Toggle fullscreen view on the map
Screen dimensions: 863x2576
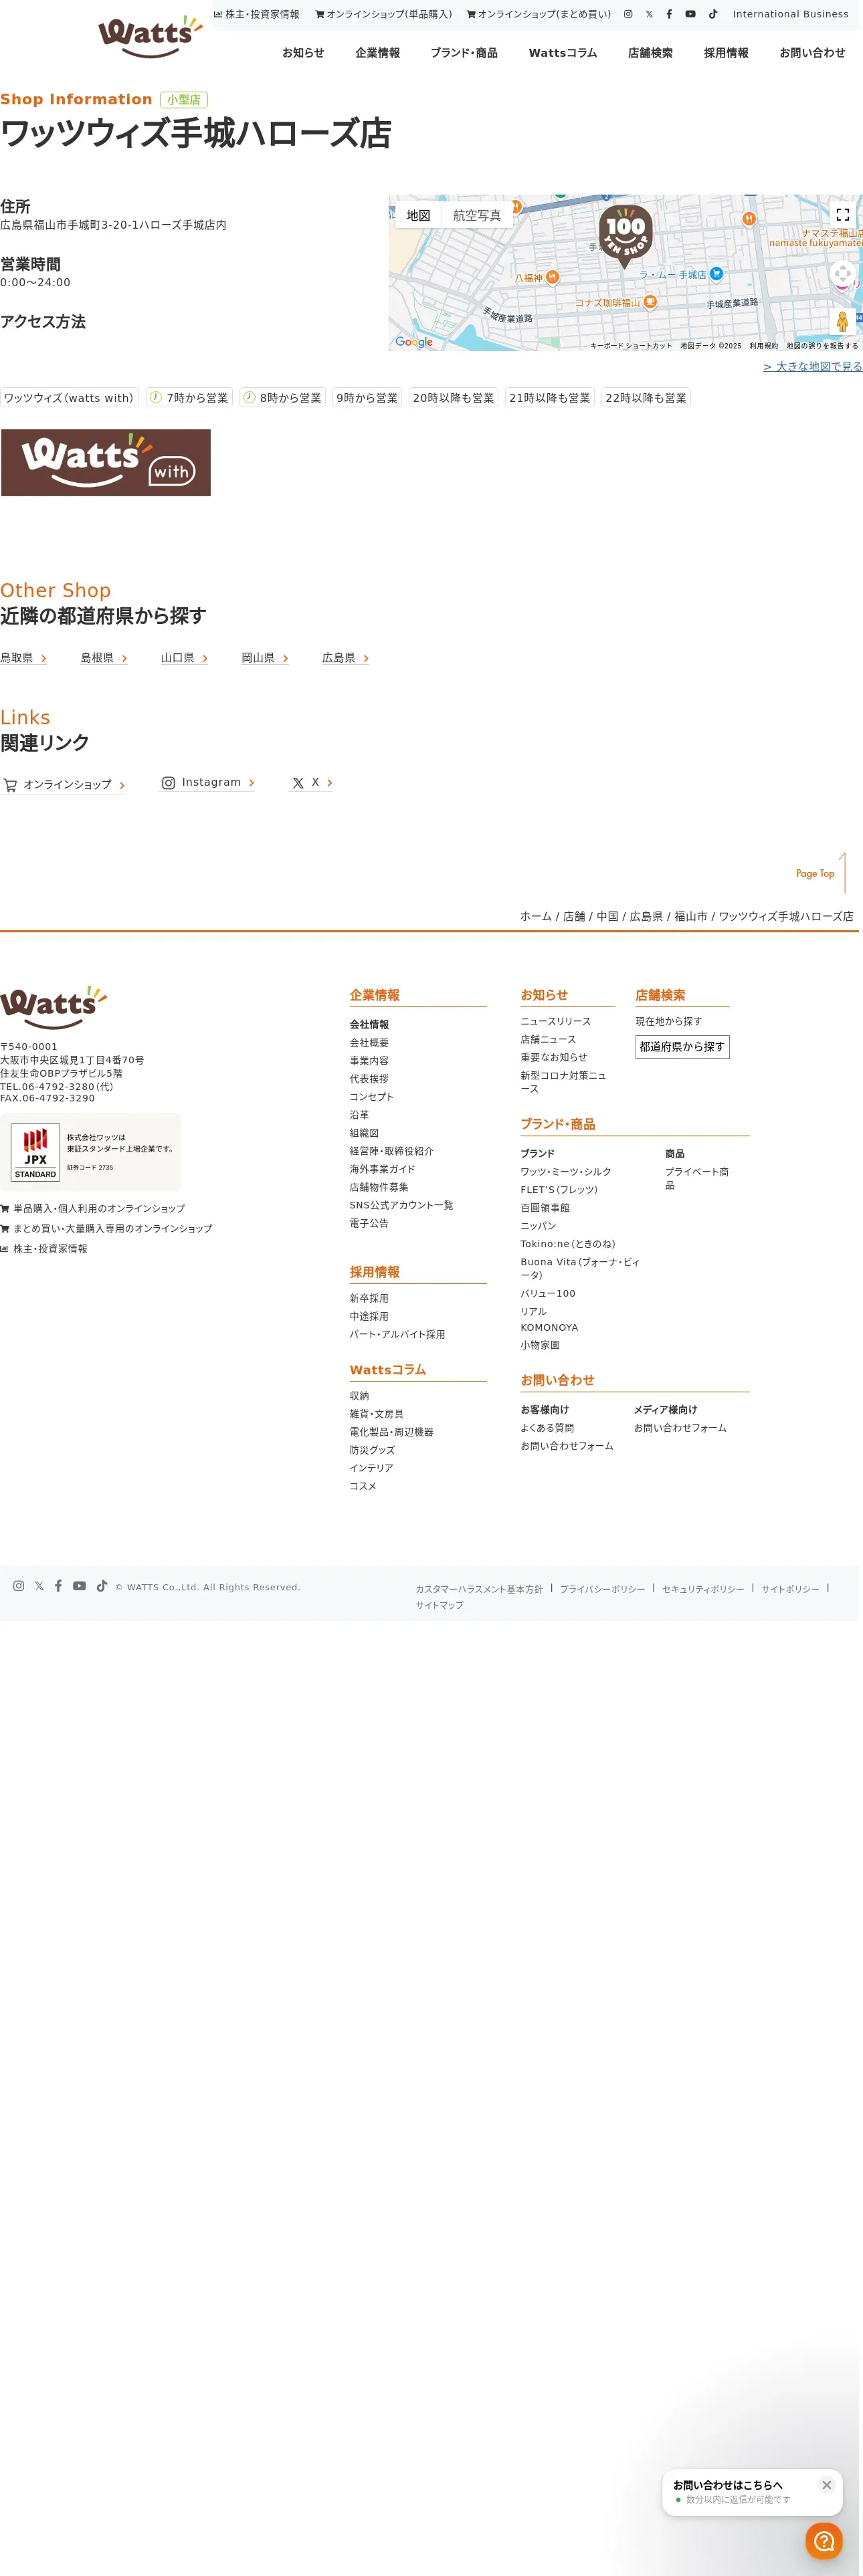click(842, 214)
